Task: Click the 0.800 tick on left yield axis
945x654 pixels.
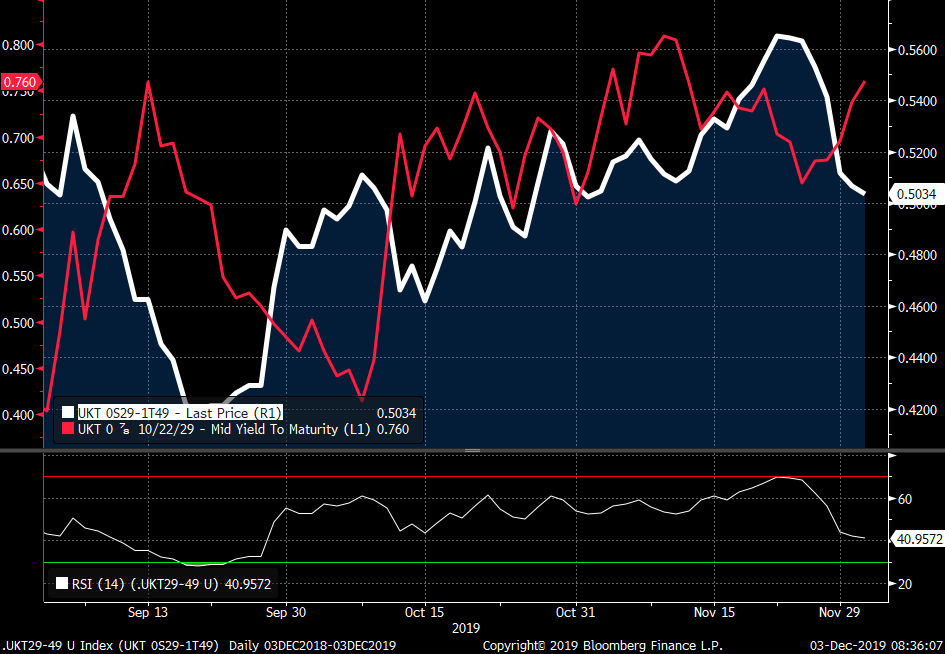Action: click(20, 45)
